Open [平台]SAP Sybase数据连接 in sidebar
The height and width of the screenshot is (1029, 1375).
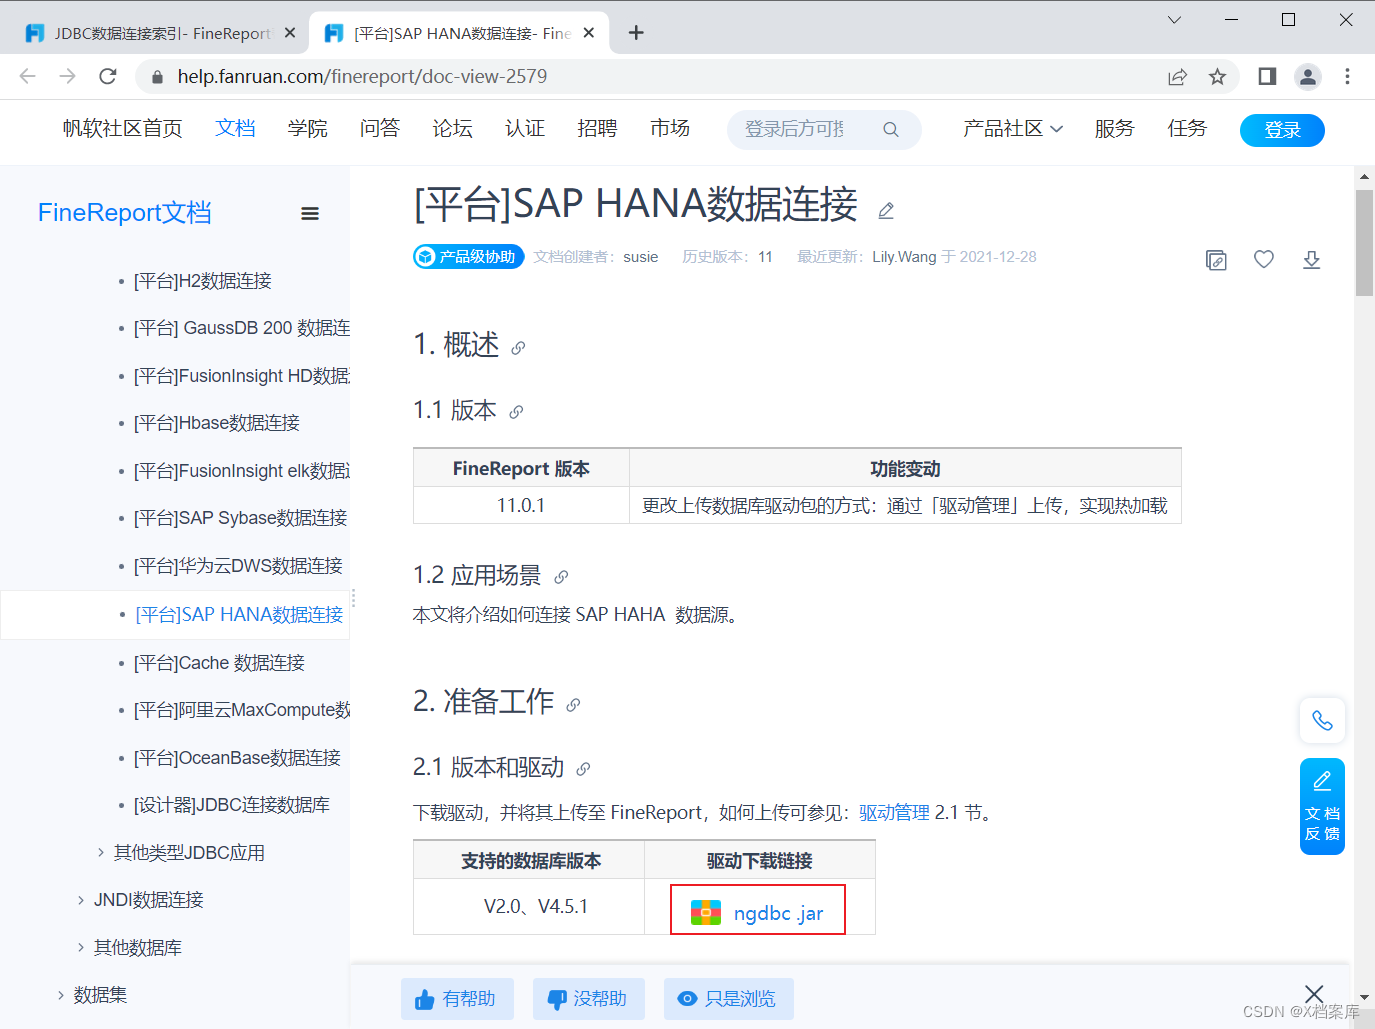pyautogui.click(x=240, y=518)
